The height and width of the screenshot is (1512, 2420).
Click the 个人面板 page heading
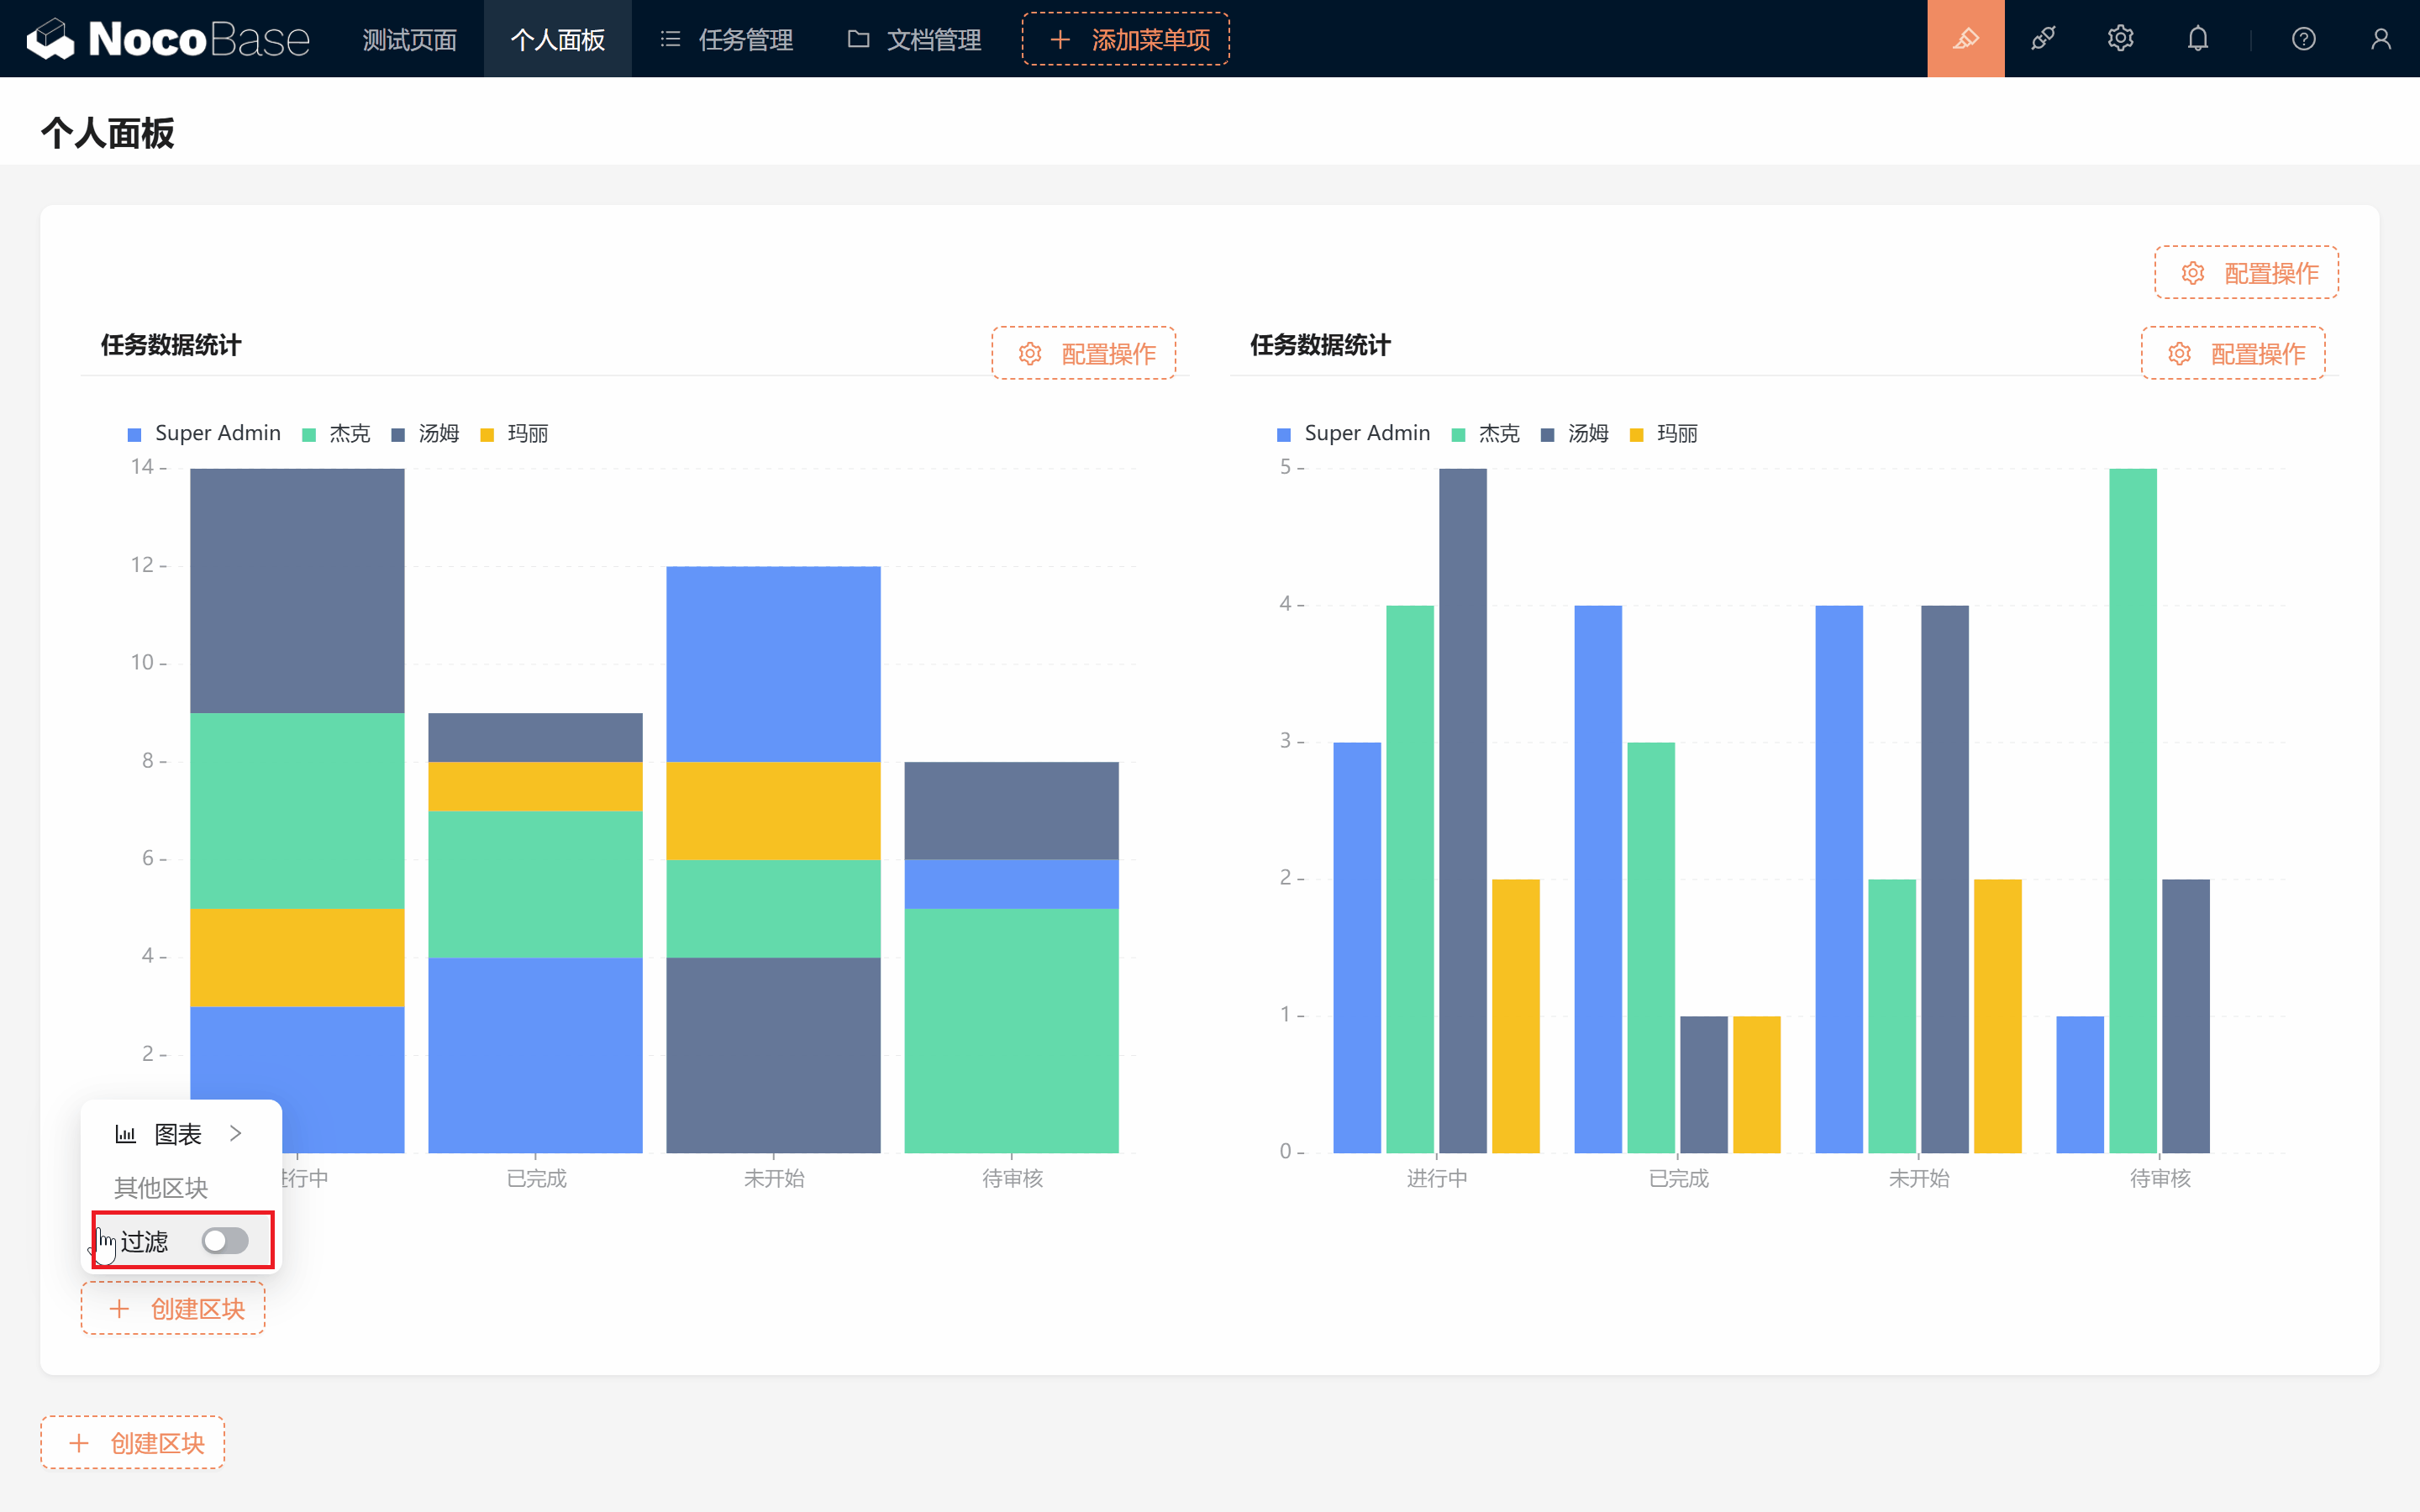click(108, 133)
